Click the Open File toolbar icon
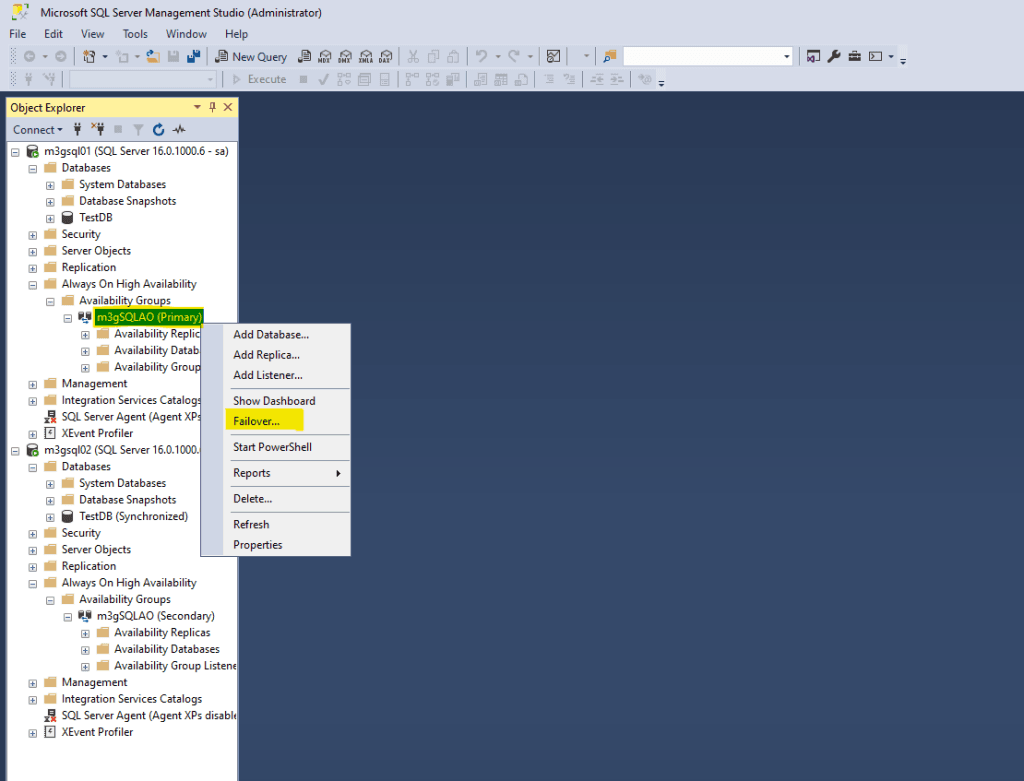Viewport: 1024px width, 781px height. [x=153, y=57]
